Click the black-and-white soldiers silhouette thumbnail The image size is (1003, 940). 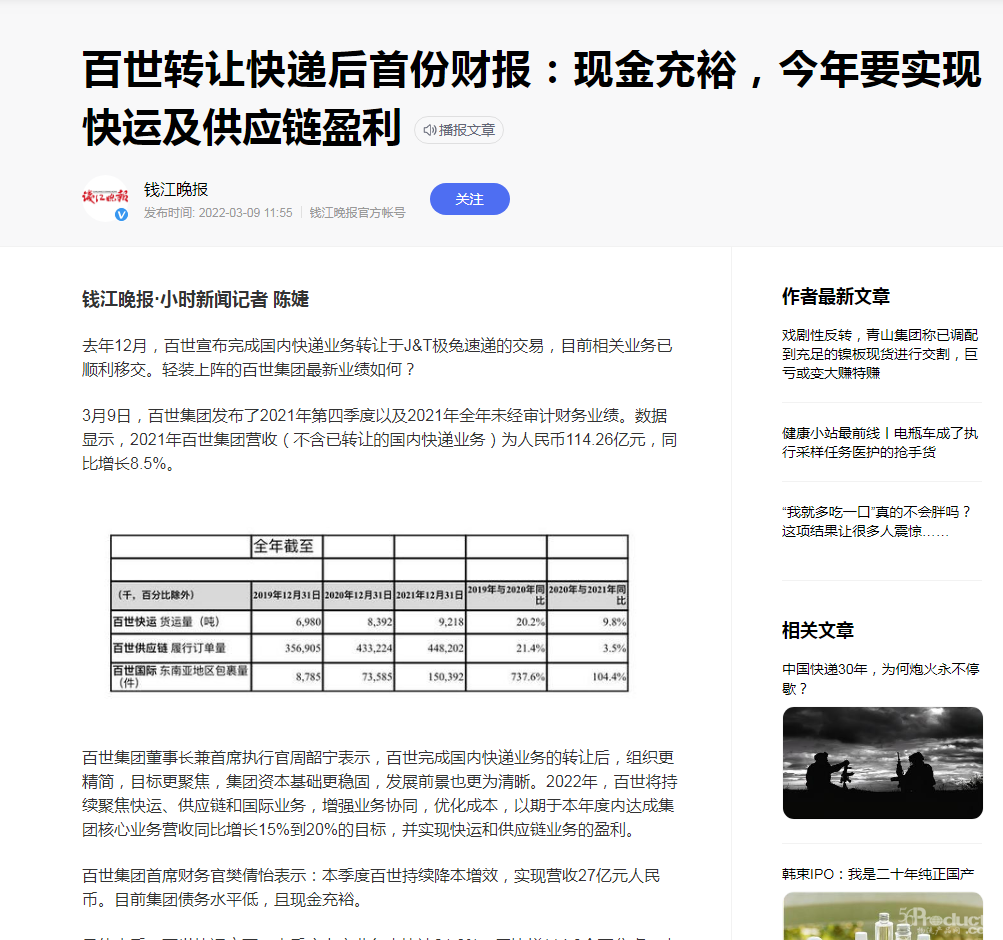point(882,763)
